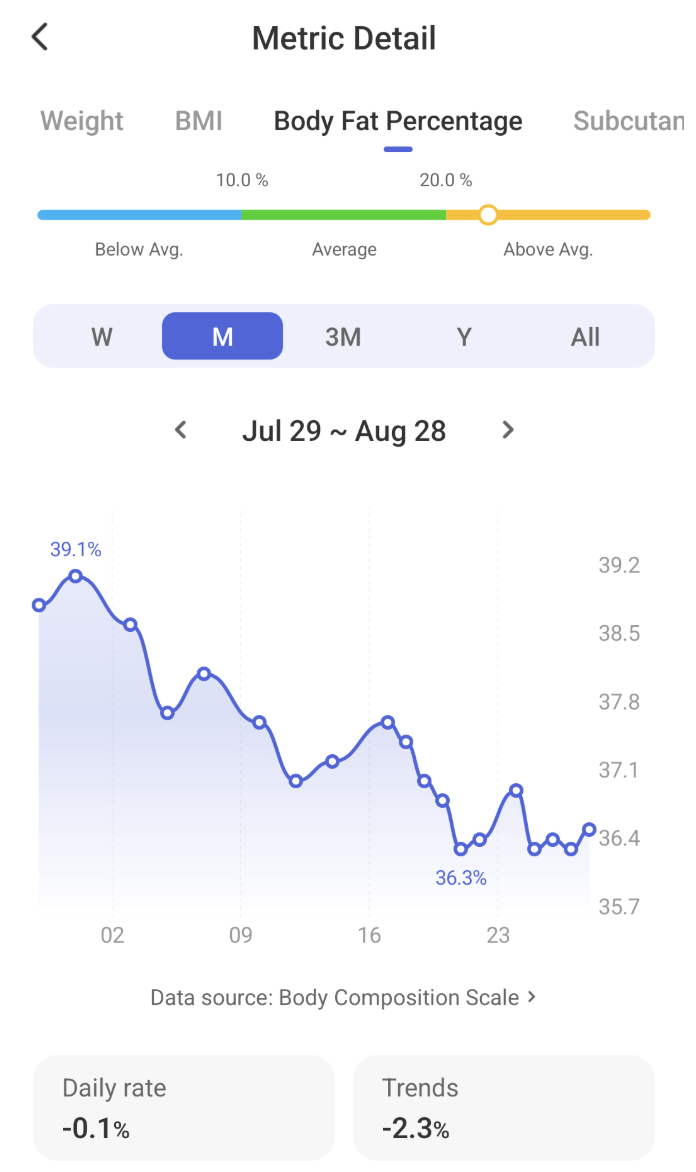Advance to next month with right chevron

pos(508,430)
